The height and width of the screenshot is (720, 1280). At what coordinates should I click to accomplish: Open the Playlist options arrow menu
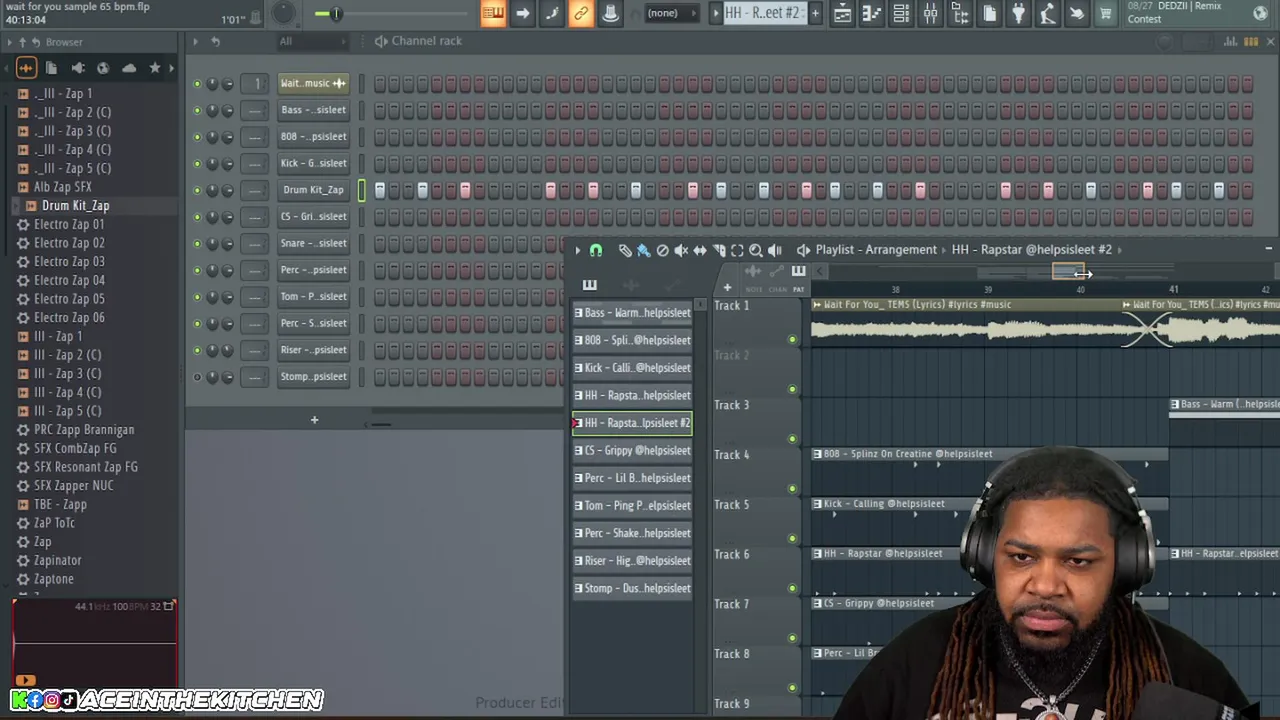click(577, 250)
